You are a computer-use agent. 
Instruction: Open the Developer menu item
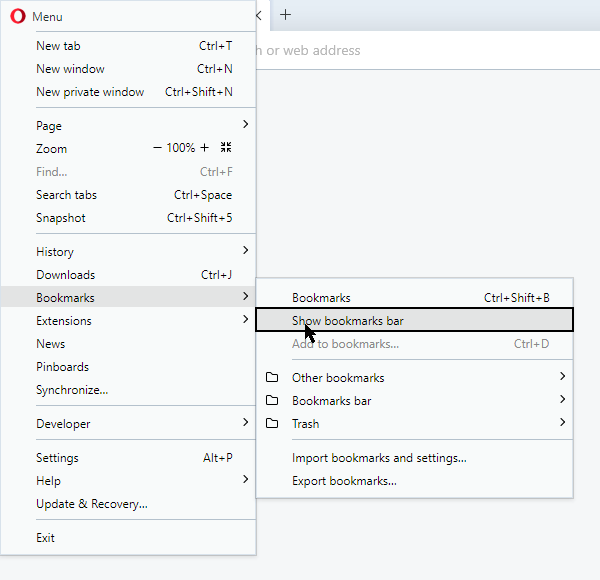pyautogui.click(x=128, y=424)
